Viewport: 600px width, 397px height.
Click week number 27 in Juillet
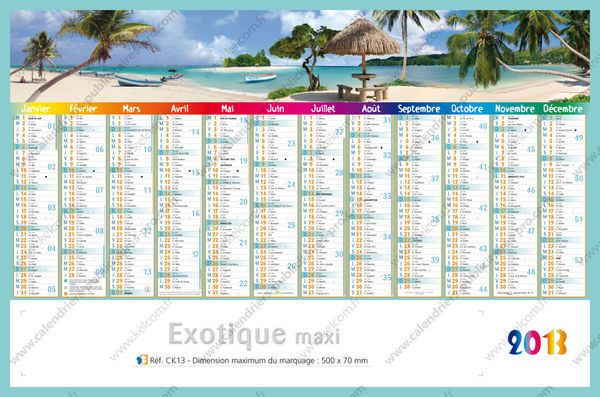[x=339, y=132]
